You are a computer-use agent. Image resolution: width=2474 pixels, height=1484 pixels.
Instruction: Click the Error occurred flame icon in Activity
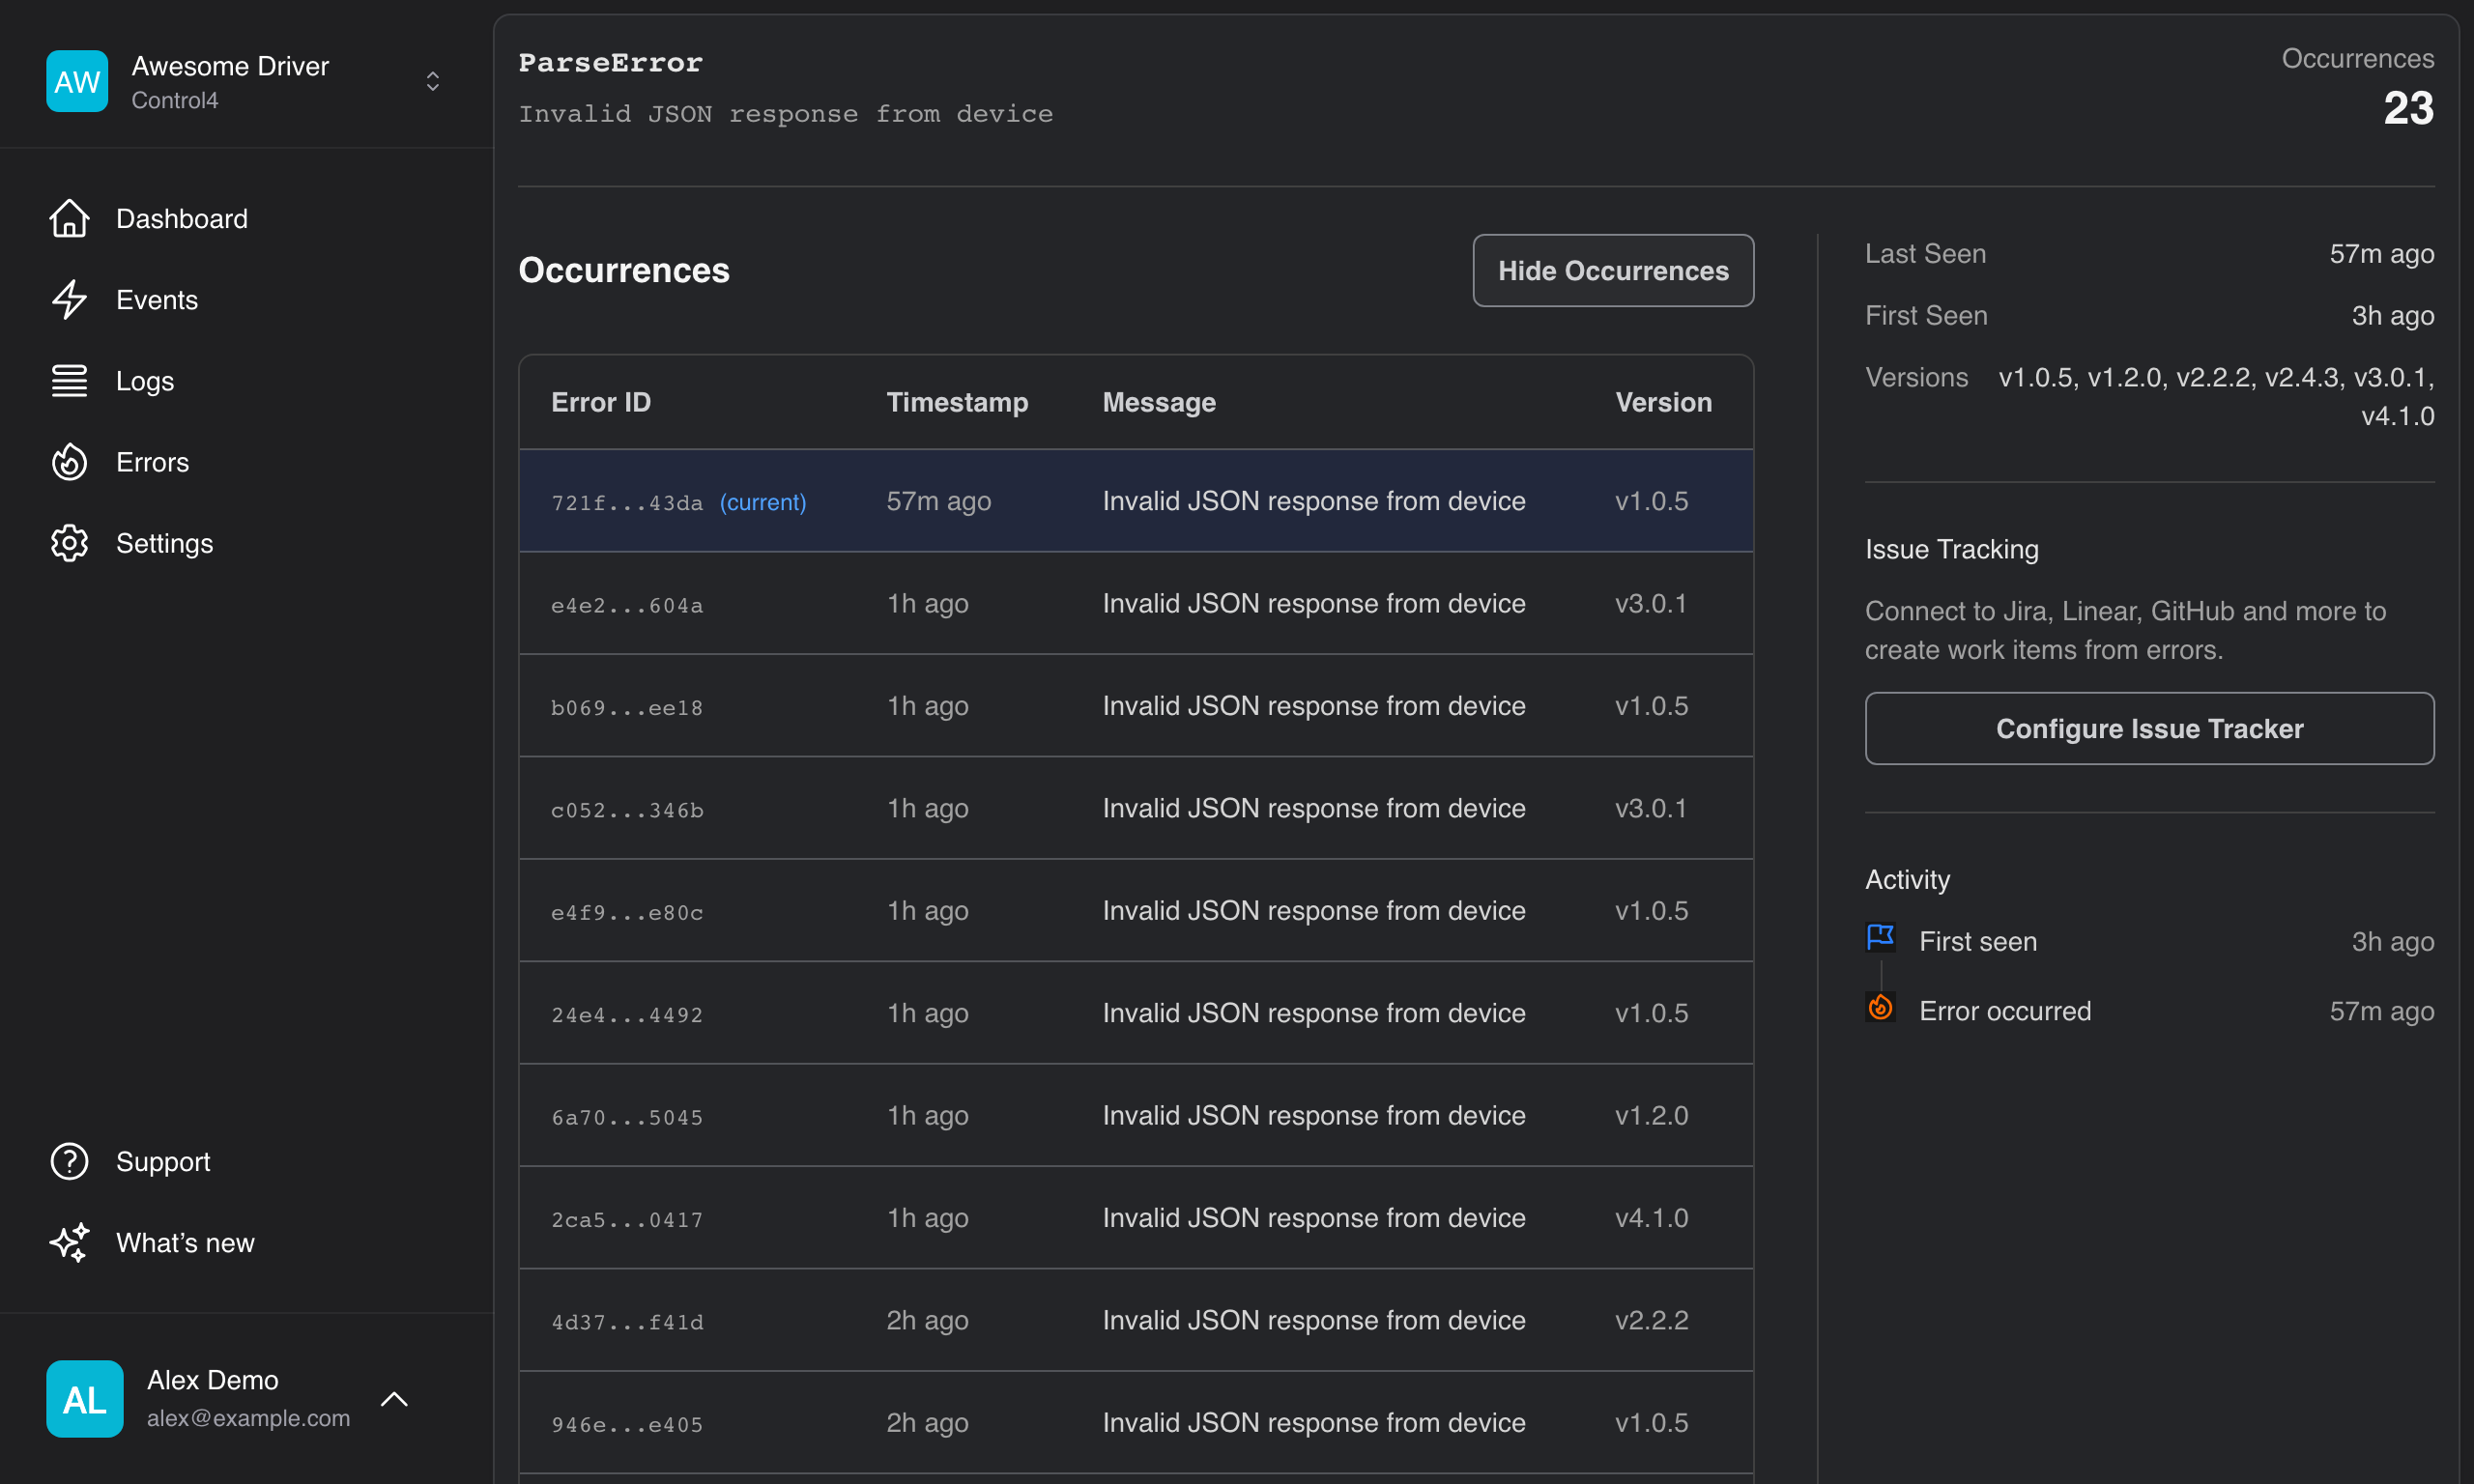point(1880,1008)
